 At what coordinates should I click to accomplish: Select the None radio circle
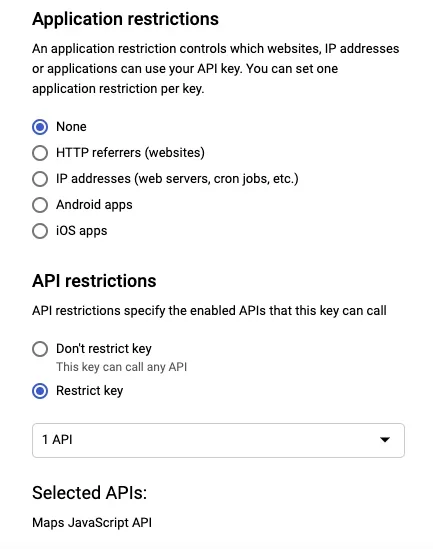[x=40, y=127]
